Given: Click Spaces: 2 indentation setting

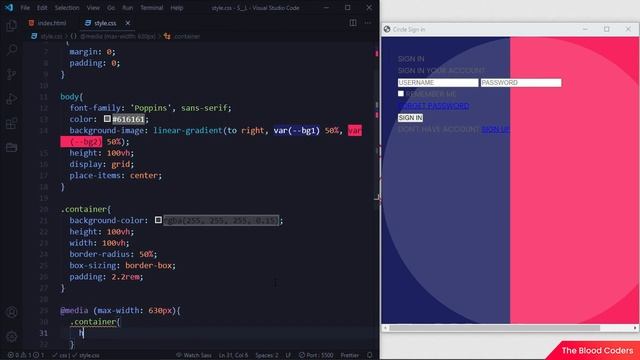Looking at the screenshot, I should pyautogui.click(x=267, y=355).
